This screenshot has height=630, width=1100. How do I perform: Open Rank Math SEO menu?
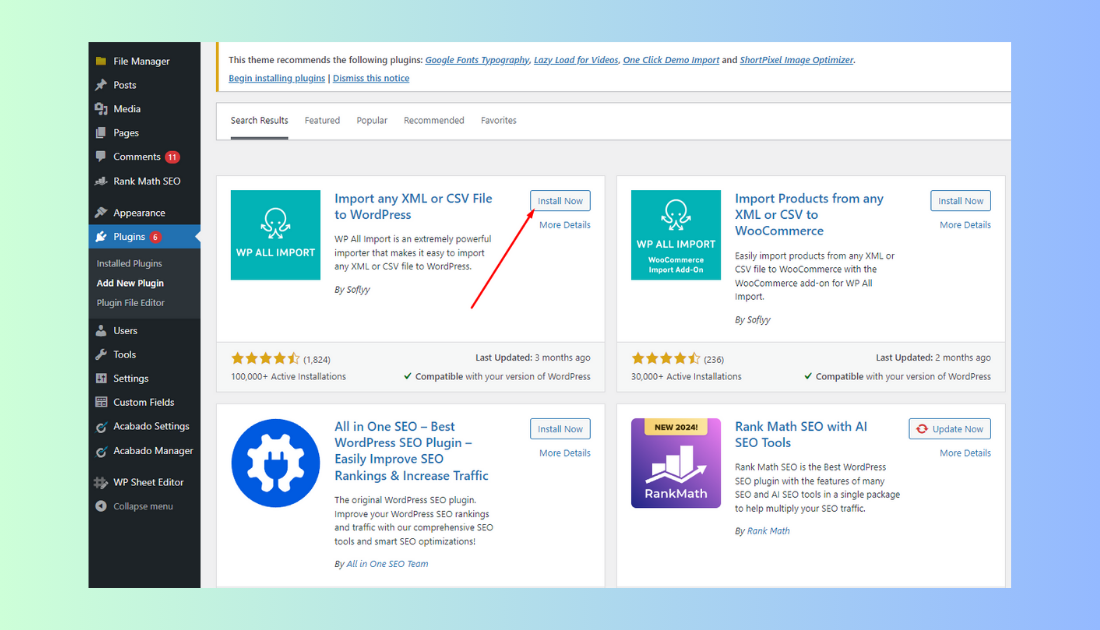pyautogui.click(x=147, y=181)
